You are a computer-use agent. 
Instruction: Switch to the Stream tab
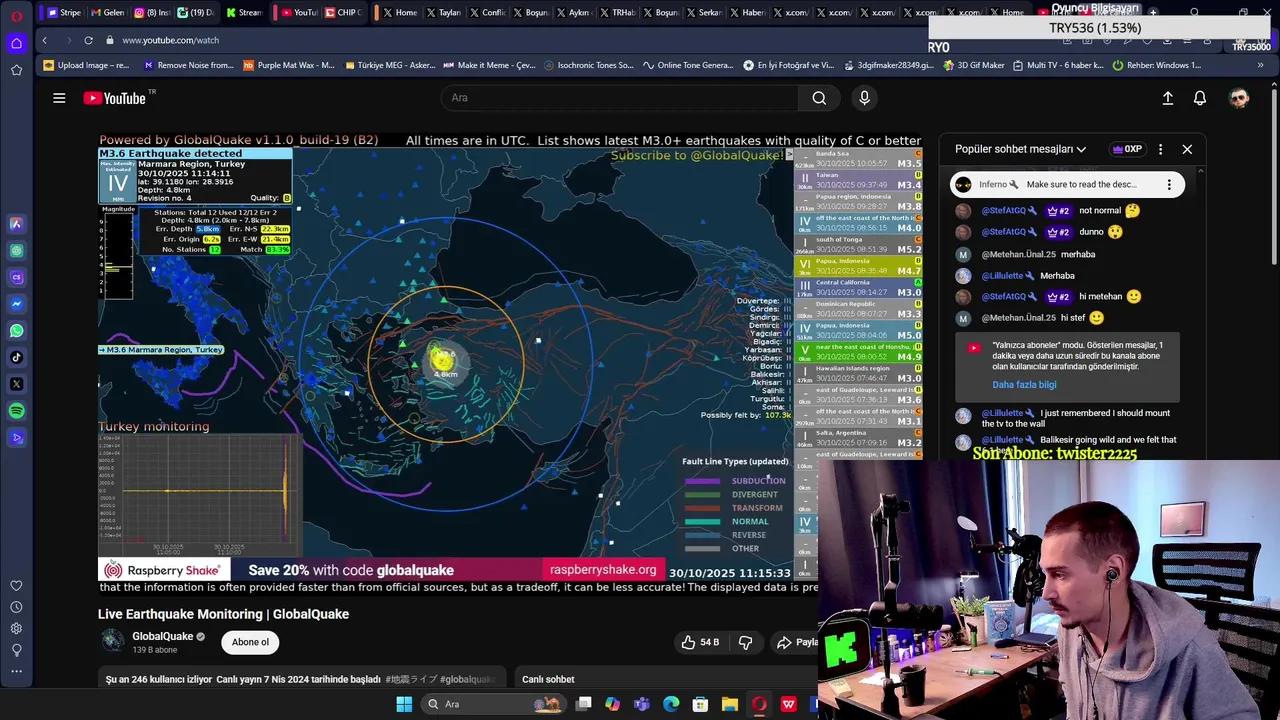click(244, 12)
